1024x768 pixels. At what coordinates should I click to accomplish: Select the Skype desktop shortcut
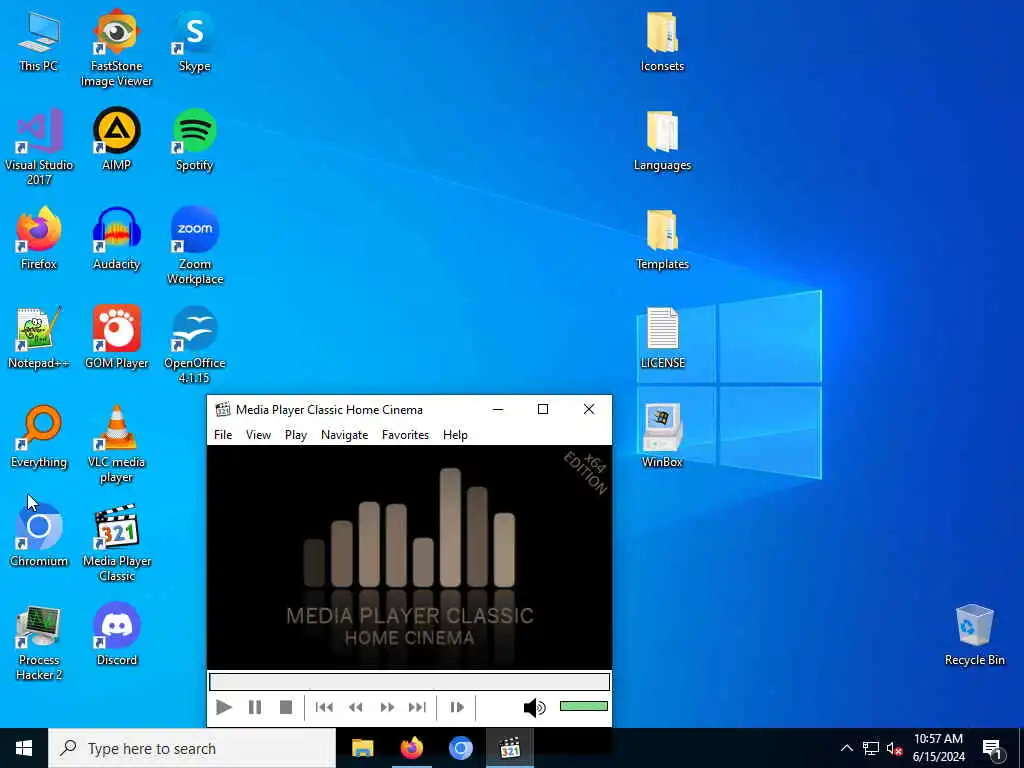tap(195, 41)
